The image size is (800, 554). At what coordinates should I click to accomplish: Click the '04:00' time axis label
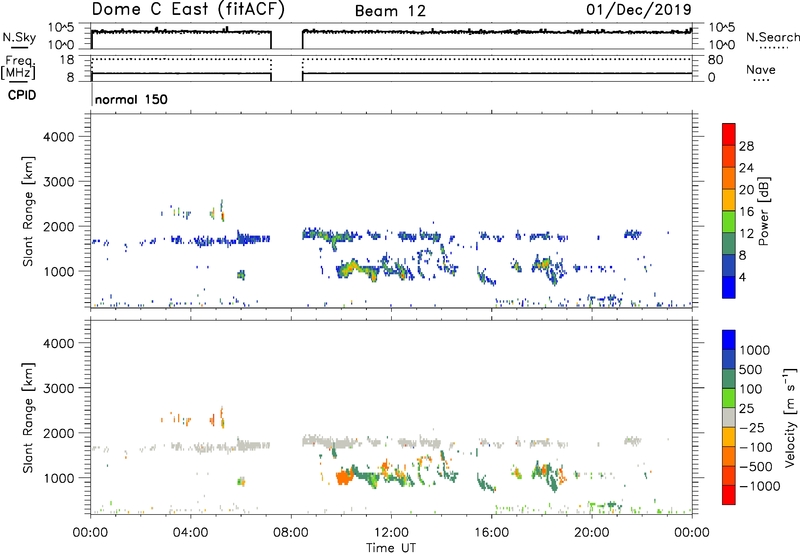[x=191, y=533]
